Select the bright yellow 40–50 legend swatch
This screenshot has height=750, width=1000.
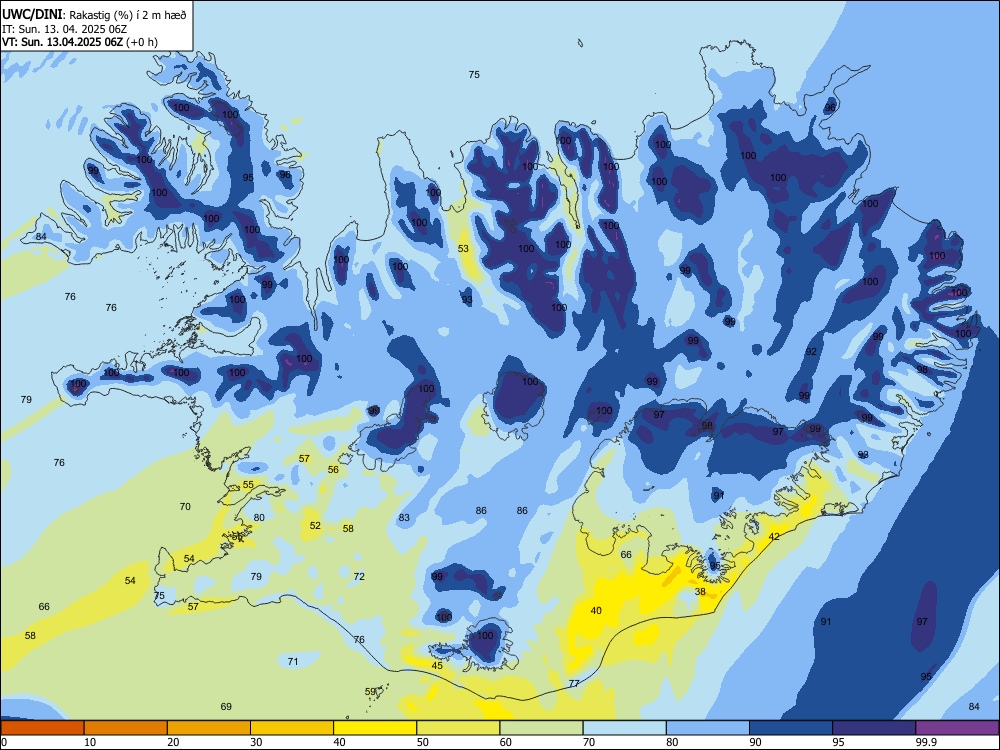click(375, 728)
